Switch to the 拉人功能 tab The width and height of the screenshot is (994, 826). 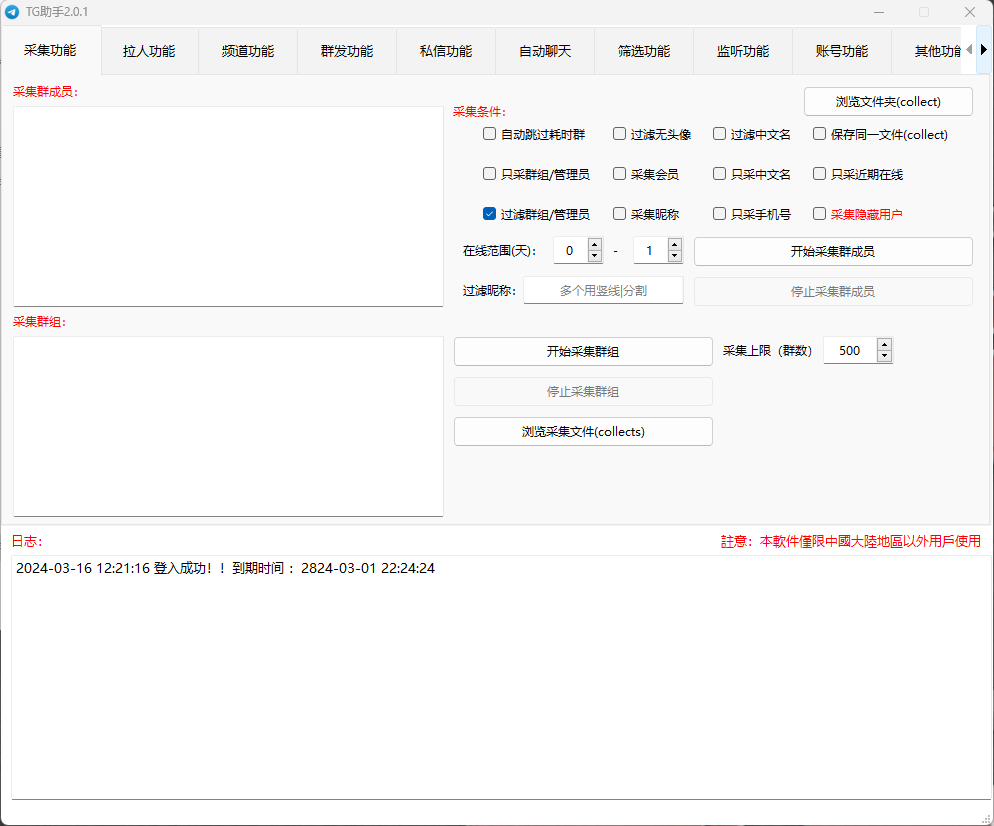click(149, 51)
